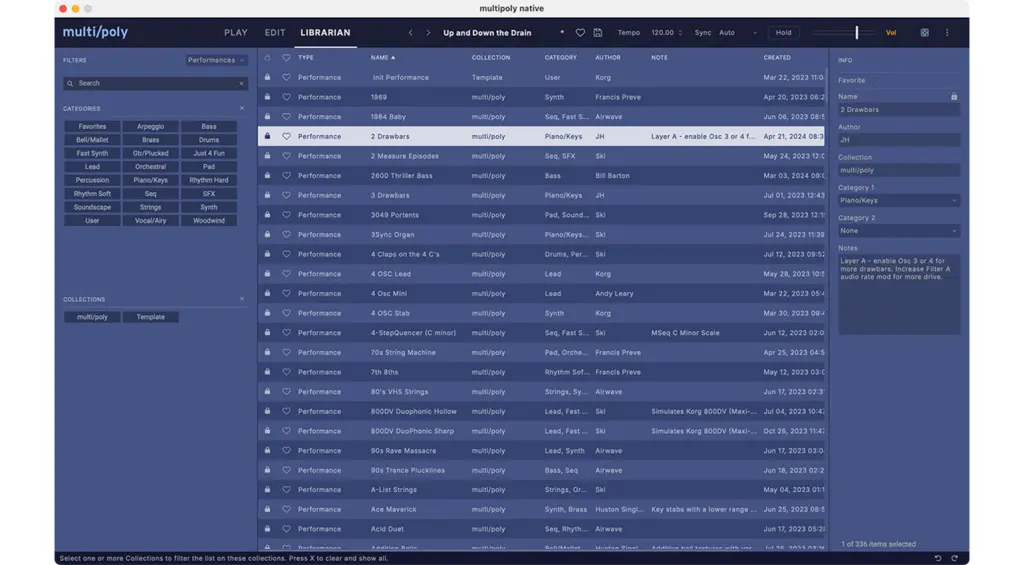Favorite the current performance in the top bar
The image size is (1024, 565).
point(580,33)
